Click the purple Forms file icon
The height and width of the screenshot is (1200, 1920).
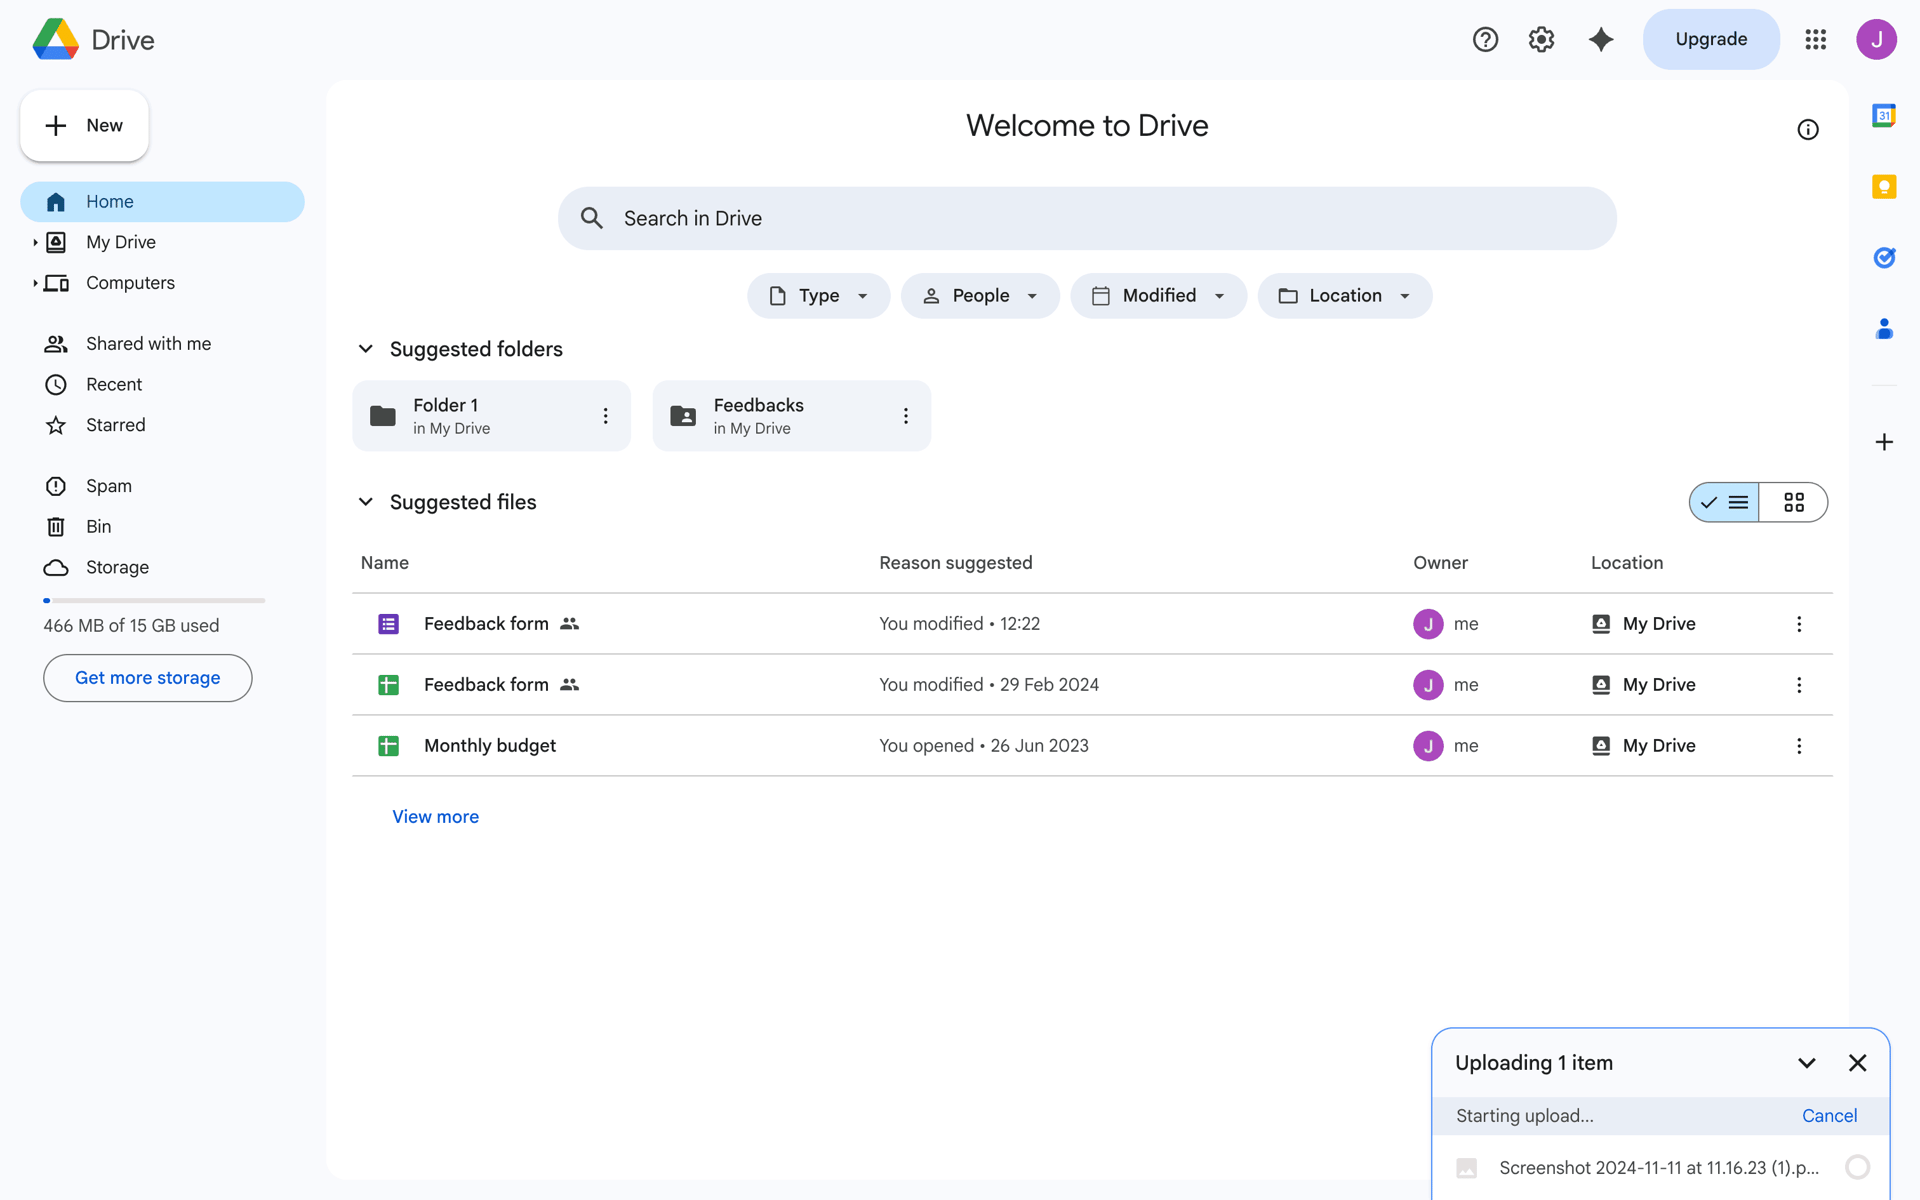(x=388, y=624)
